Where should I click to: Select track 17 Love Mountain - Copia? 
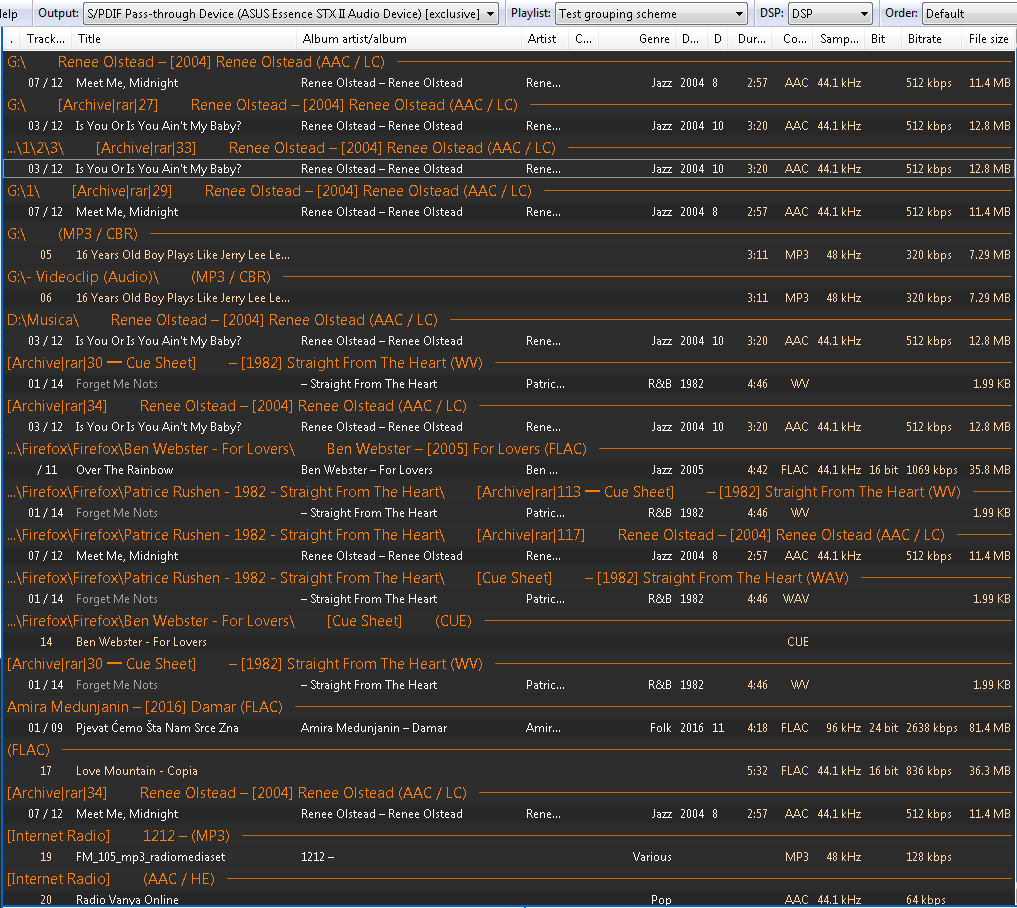click(508, 771)
